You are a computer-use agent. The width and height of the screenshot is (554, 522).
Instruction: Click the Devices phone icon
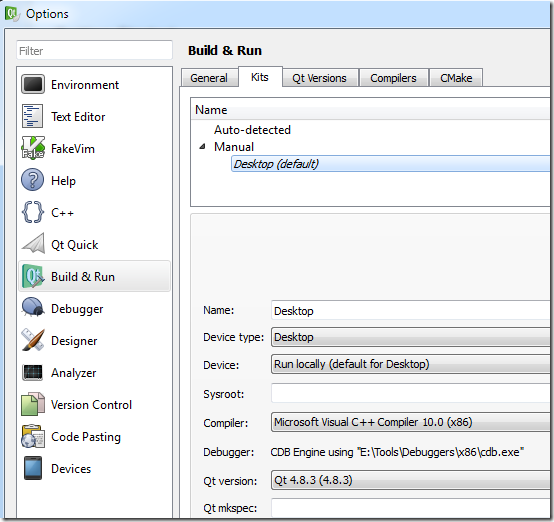click(33, 468)
